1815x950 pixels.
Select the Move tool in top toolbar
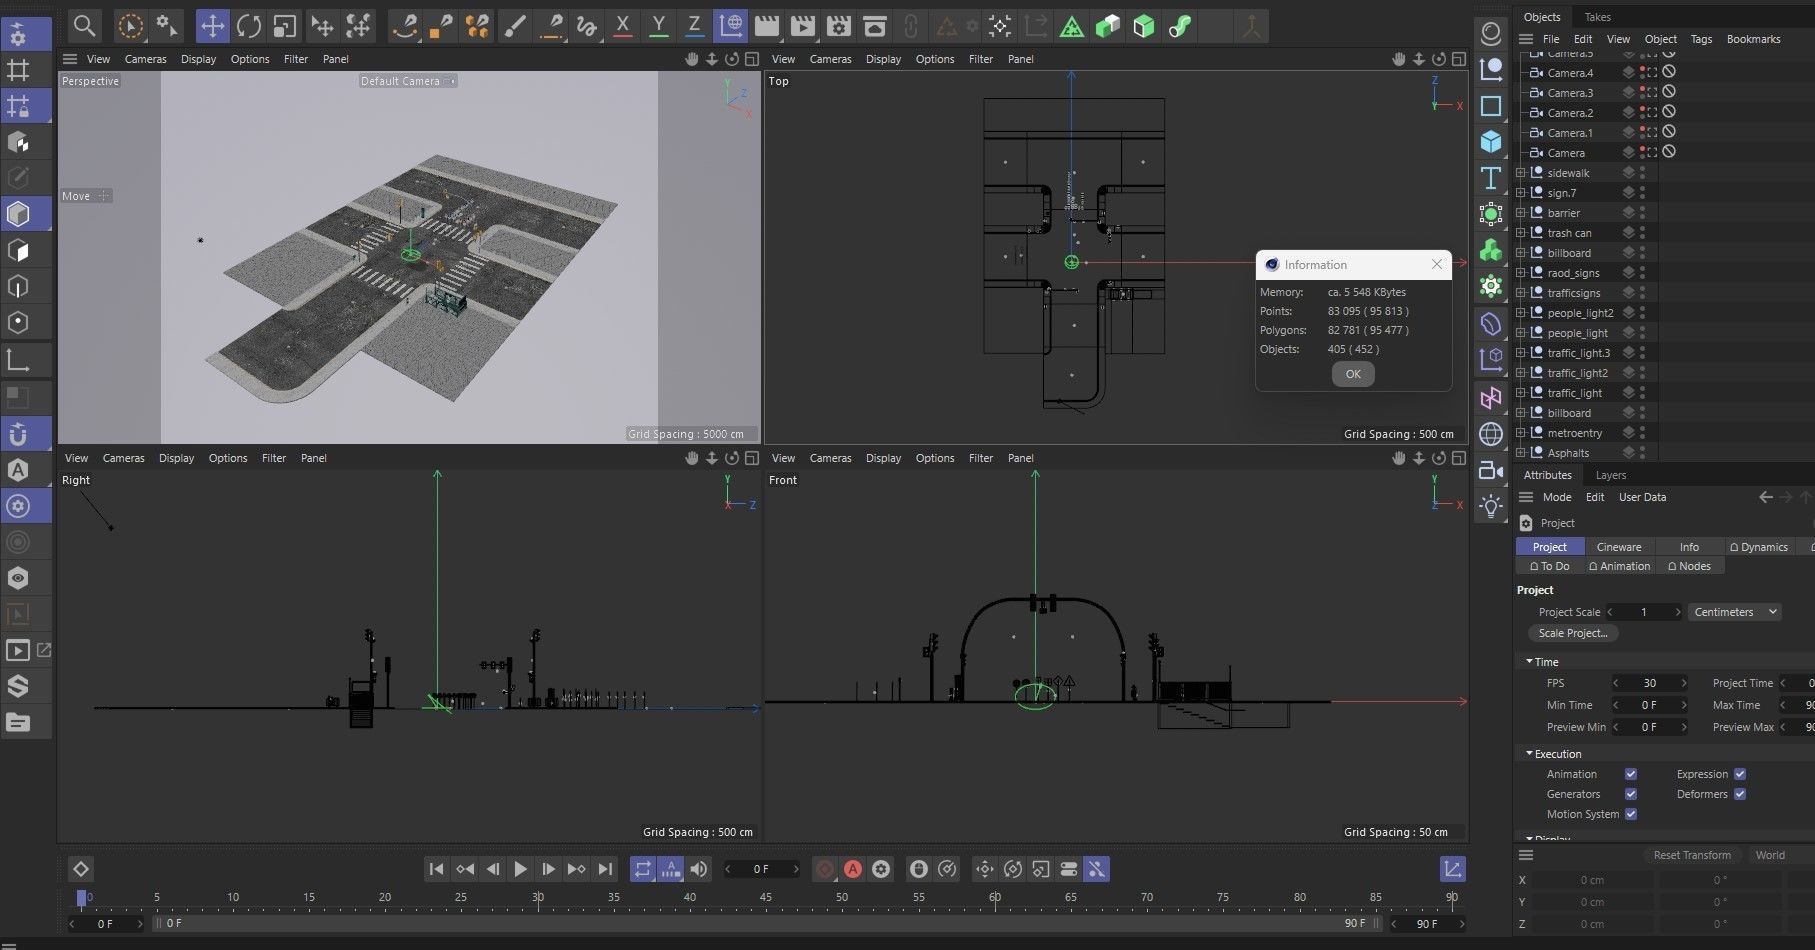click(212, 26)
